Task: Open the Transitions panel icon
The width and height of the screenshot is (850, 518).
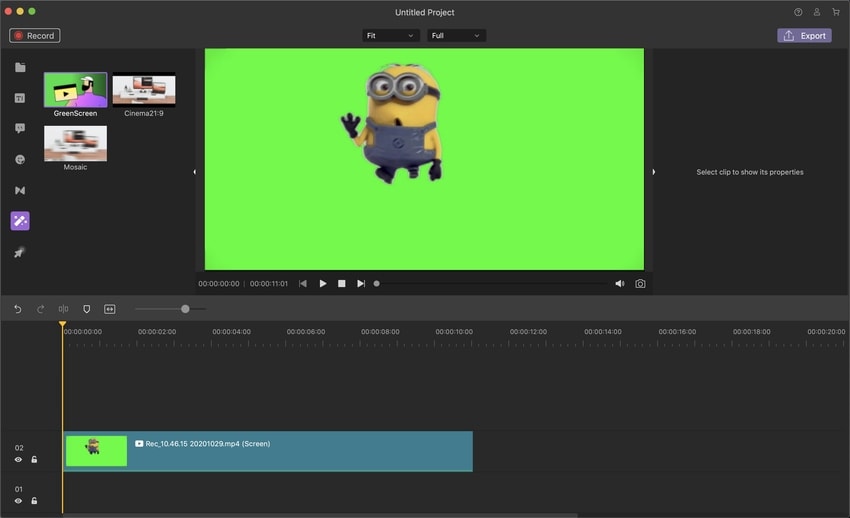Action: [20, 190]
